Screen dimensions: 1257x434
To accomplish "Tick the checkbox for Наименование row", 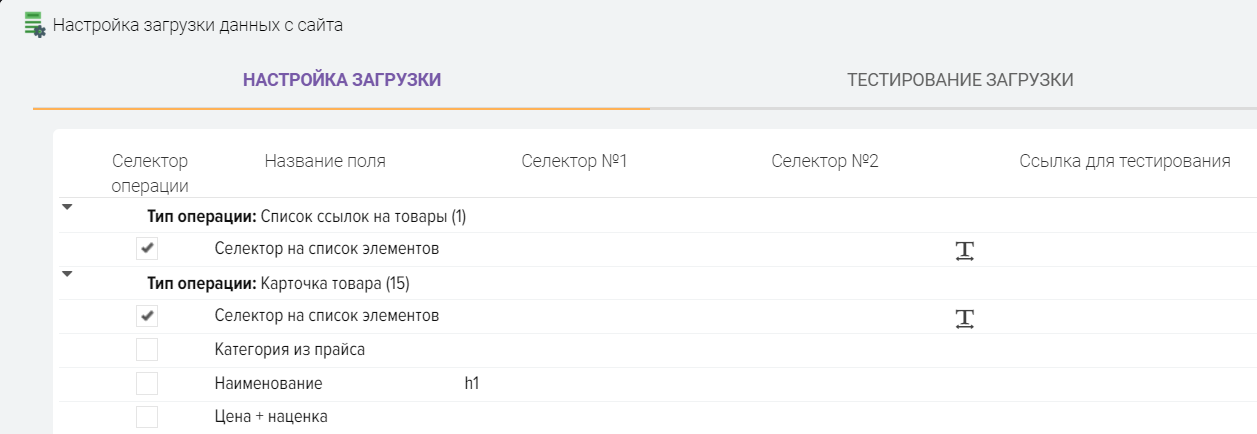I will pos(147,385).
